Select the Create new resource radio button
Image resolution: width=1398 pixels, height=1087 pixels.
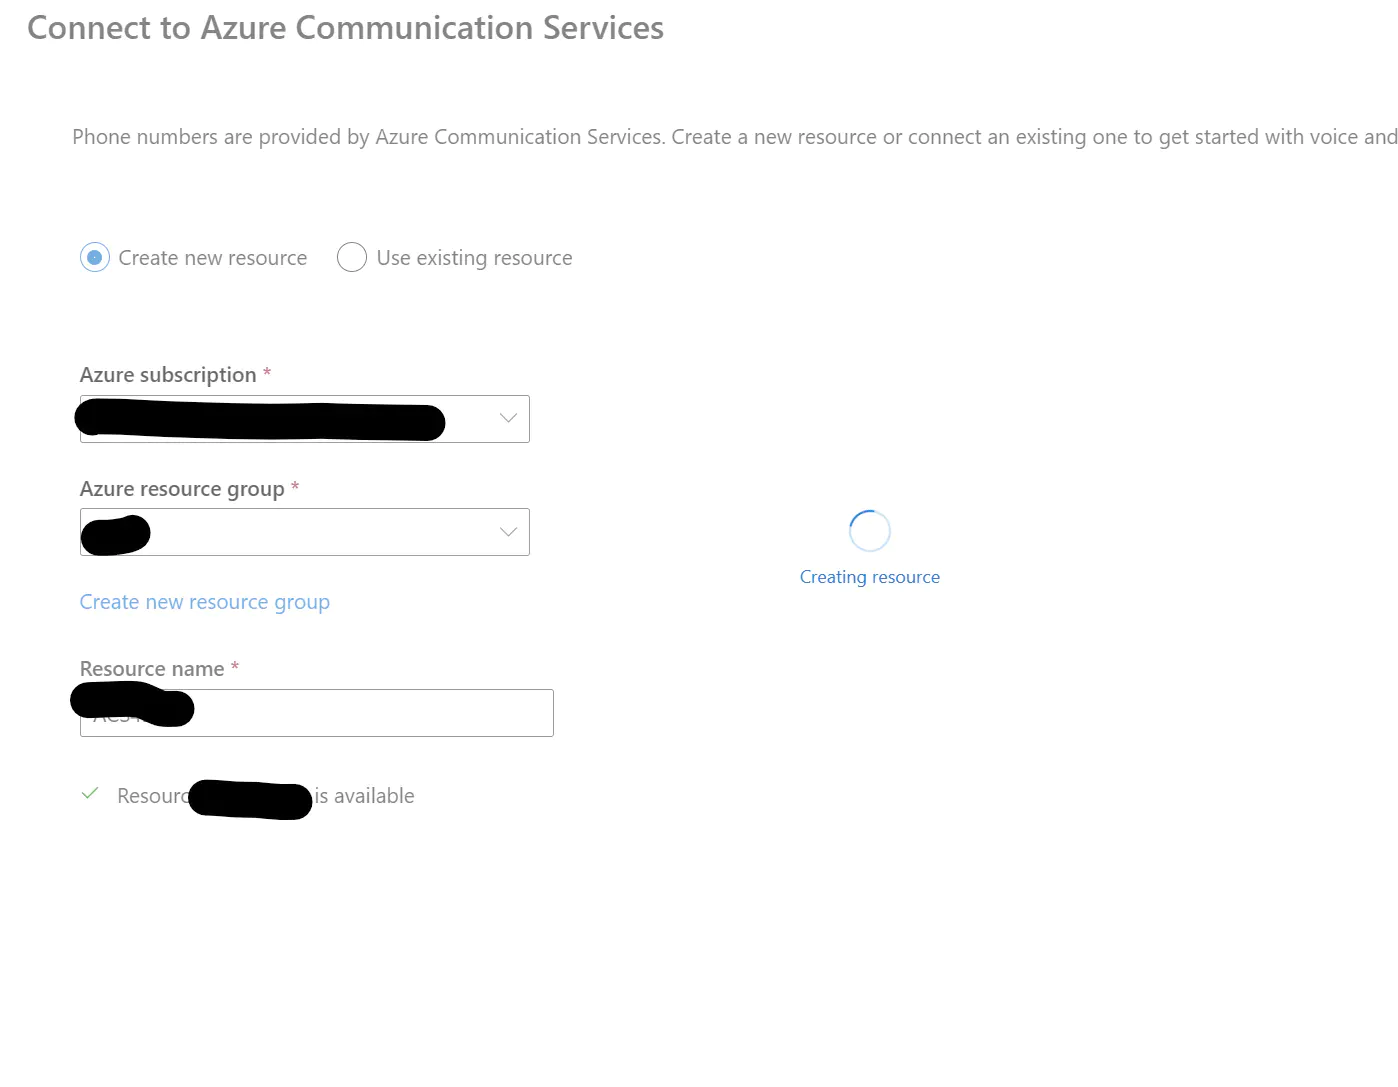(x=95, y=257)
